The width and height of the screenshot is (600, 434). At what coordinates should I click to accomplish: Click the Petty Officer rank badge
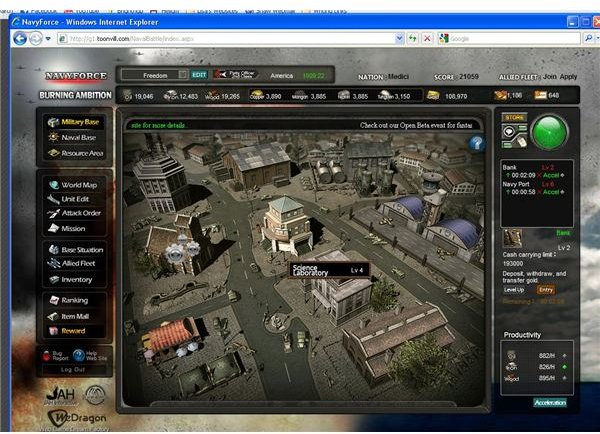[236, 75]
